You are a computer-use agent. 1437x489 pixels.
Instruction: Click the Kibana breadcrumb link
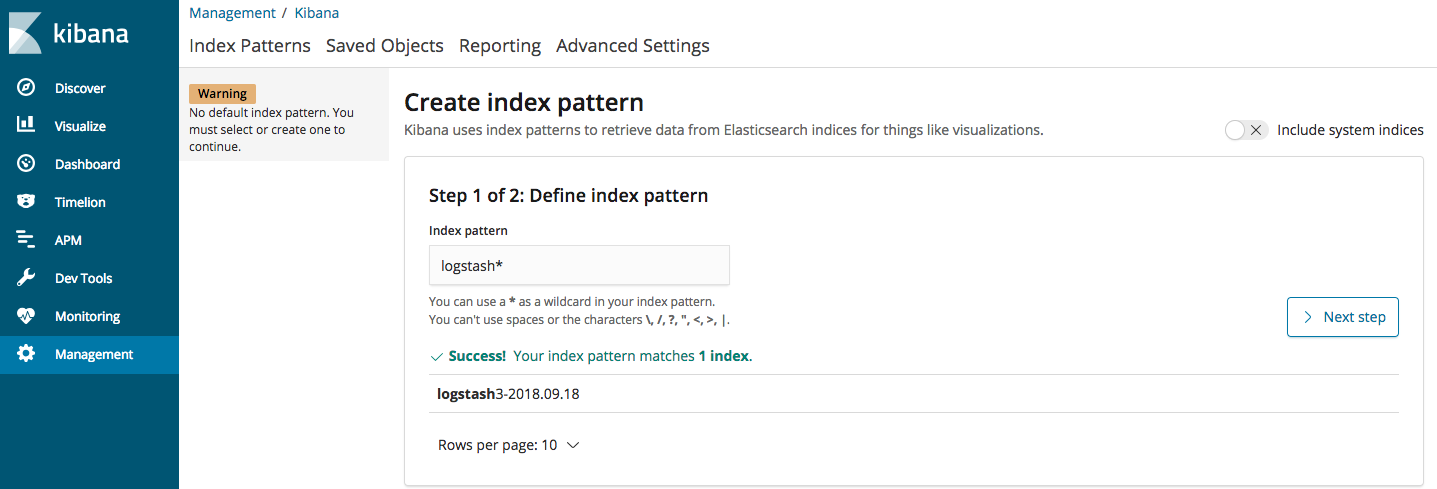(317, 13)
